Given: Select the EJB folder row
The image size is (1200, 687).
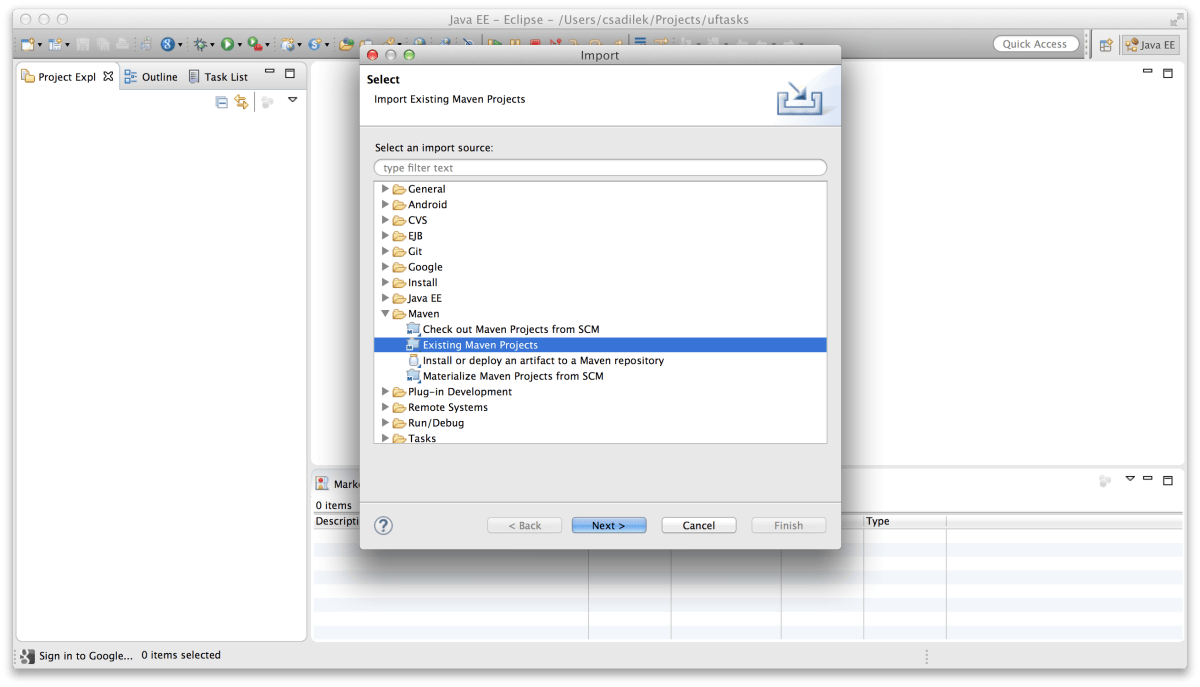Looking at the screenshot, I should coord(600,236).
